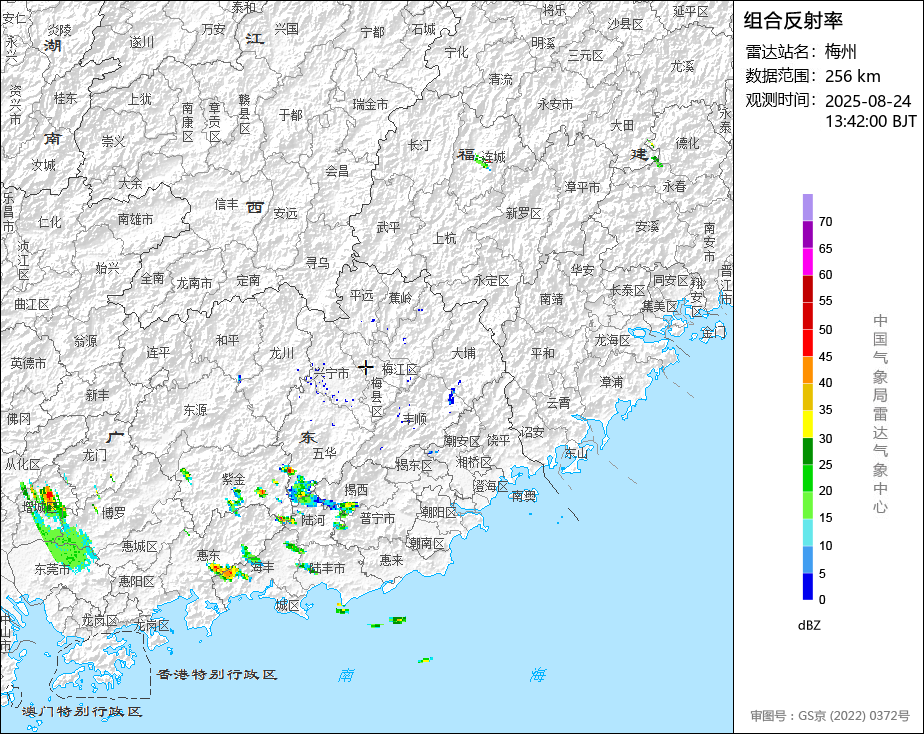Screen dimensions: 924x734
Task: Click the 海丰 map label
Action: point(263,567)
